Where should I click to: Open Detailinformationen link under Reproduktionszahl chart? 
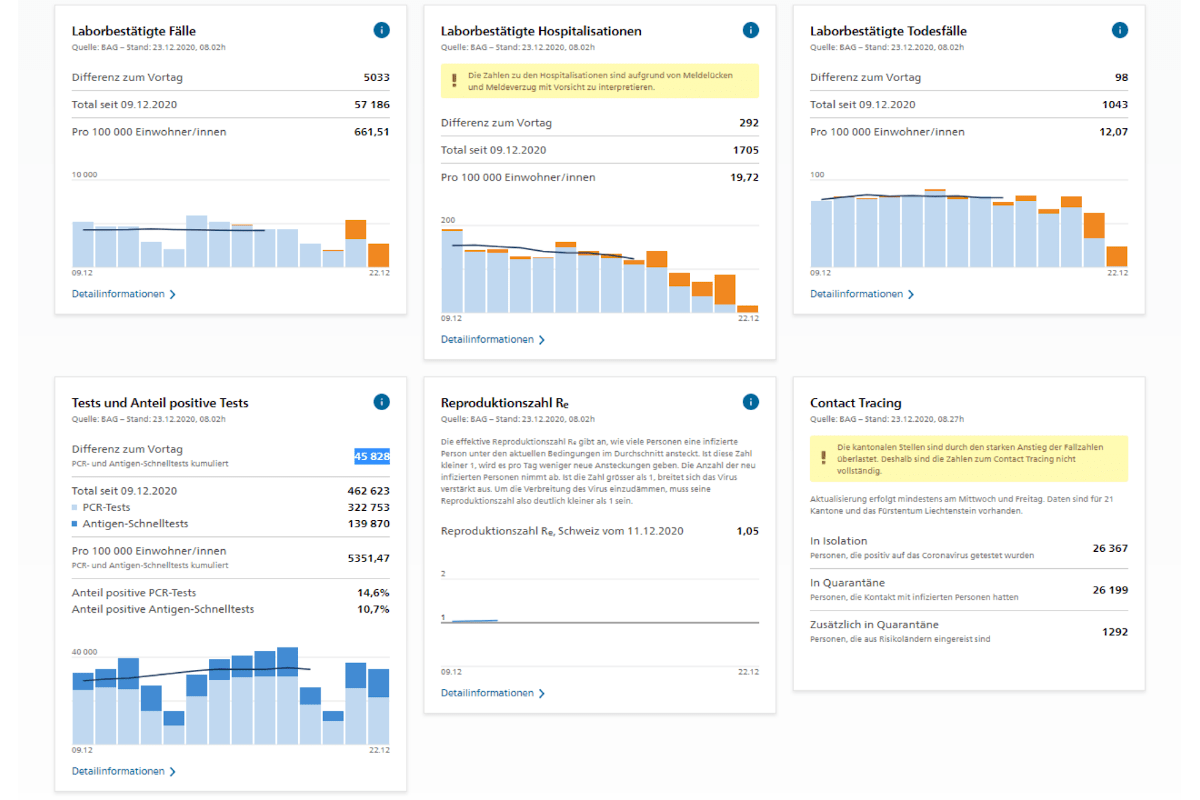pyautogui.click(x=487, y=693)
